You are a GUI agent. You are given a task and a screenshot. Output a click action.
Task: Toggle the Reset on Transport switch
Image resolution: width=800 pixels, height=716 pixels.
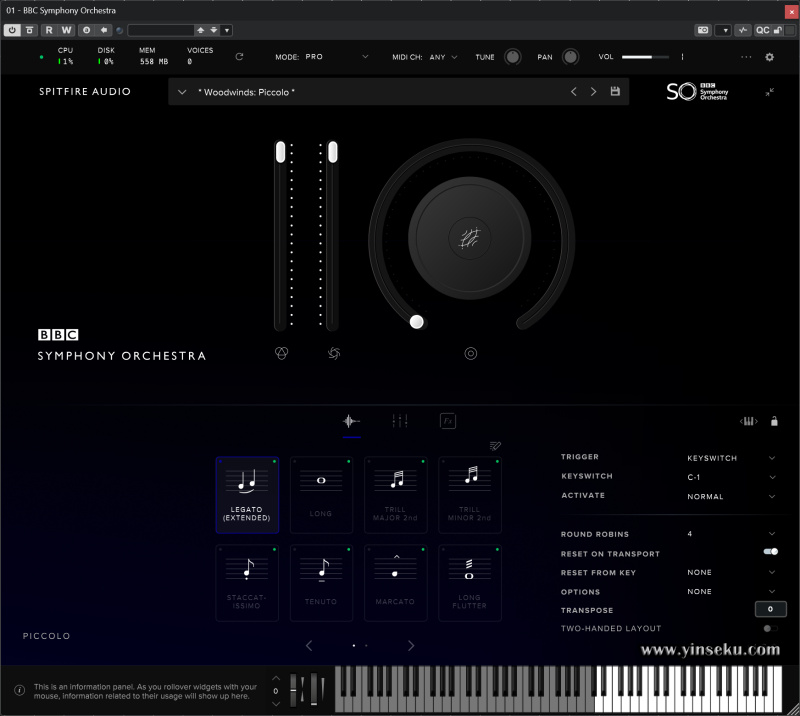[x=770, y=552]
